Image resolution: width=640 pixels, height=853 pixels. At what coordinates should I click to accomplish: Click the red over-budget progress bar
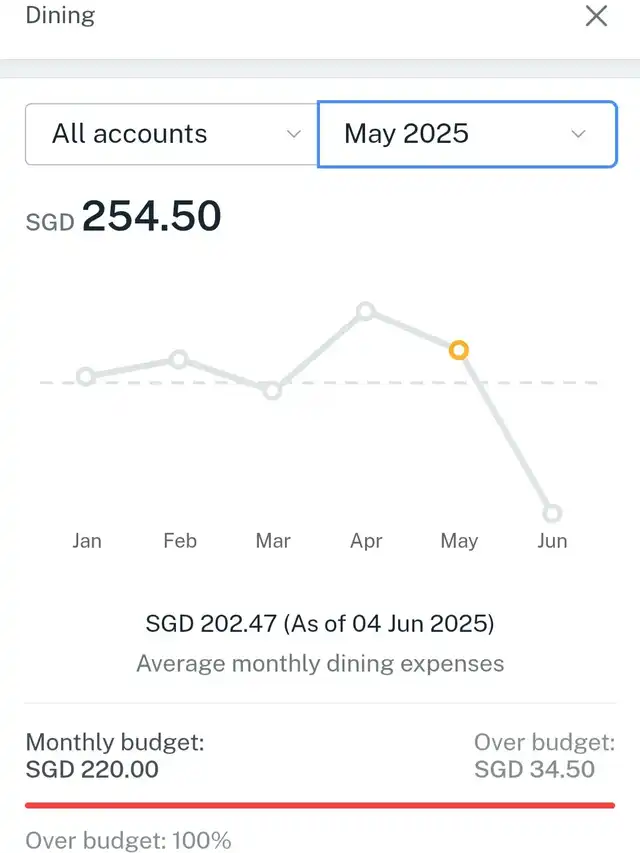tap(320, 804)
